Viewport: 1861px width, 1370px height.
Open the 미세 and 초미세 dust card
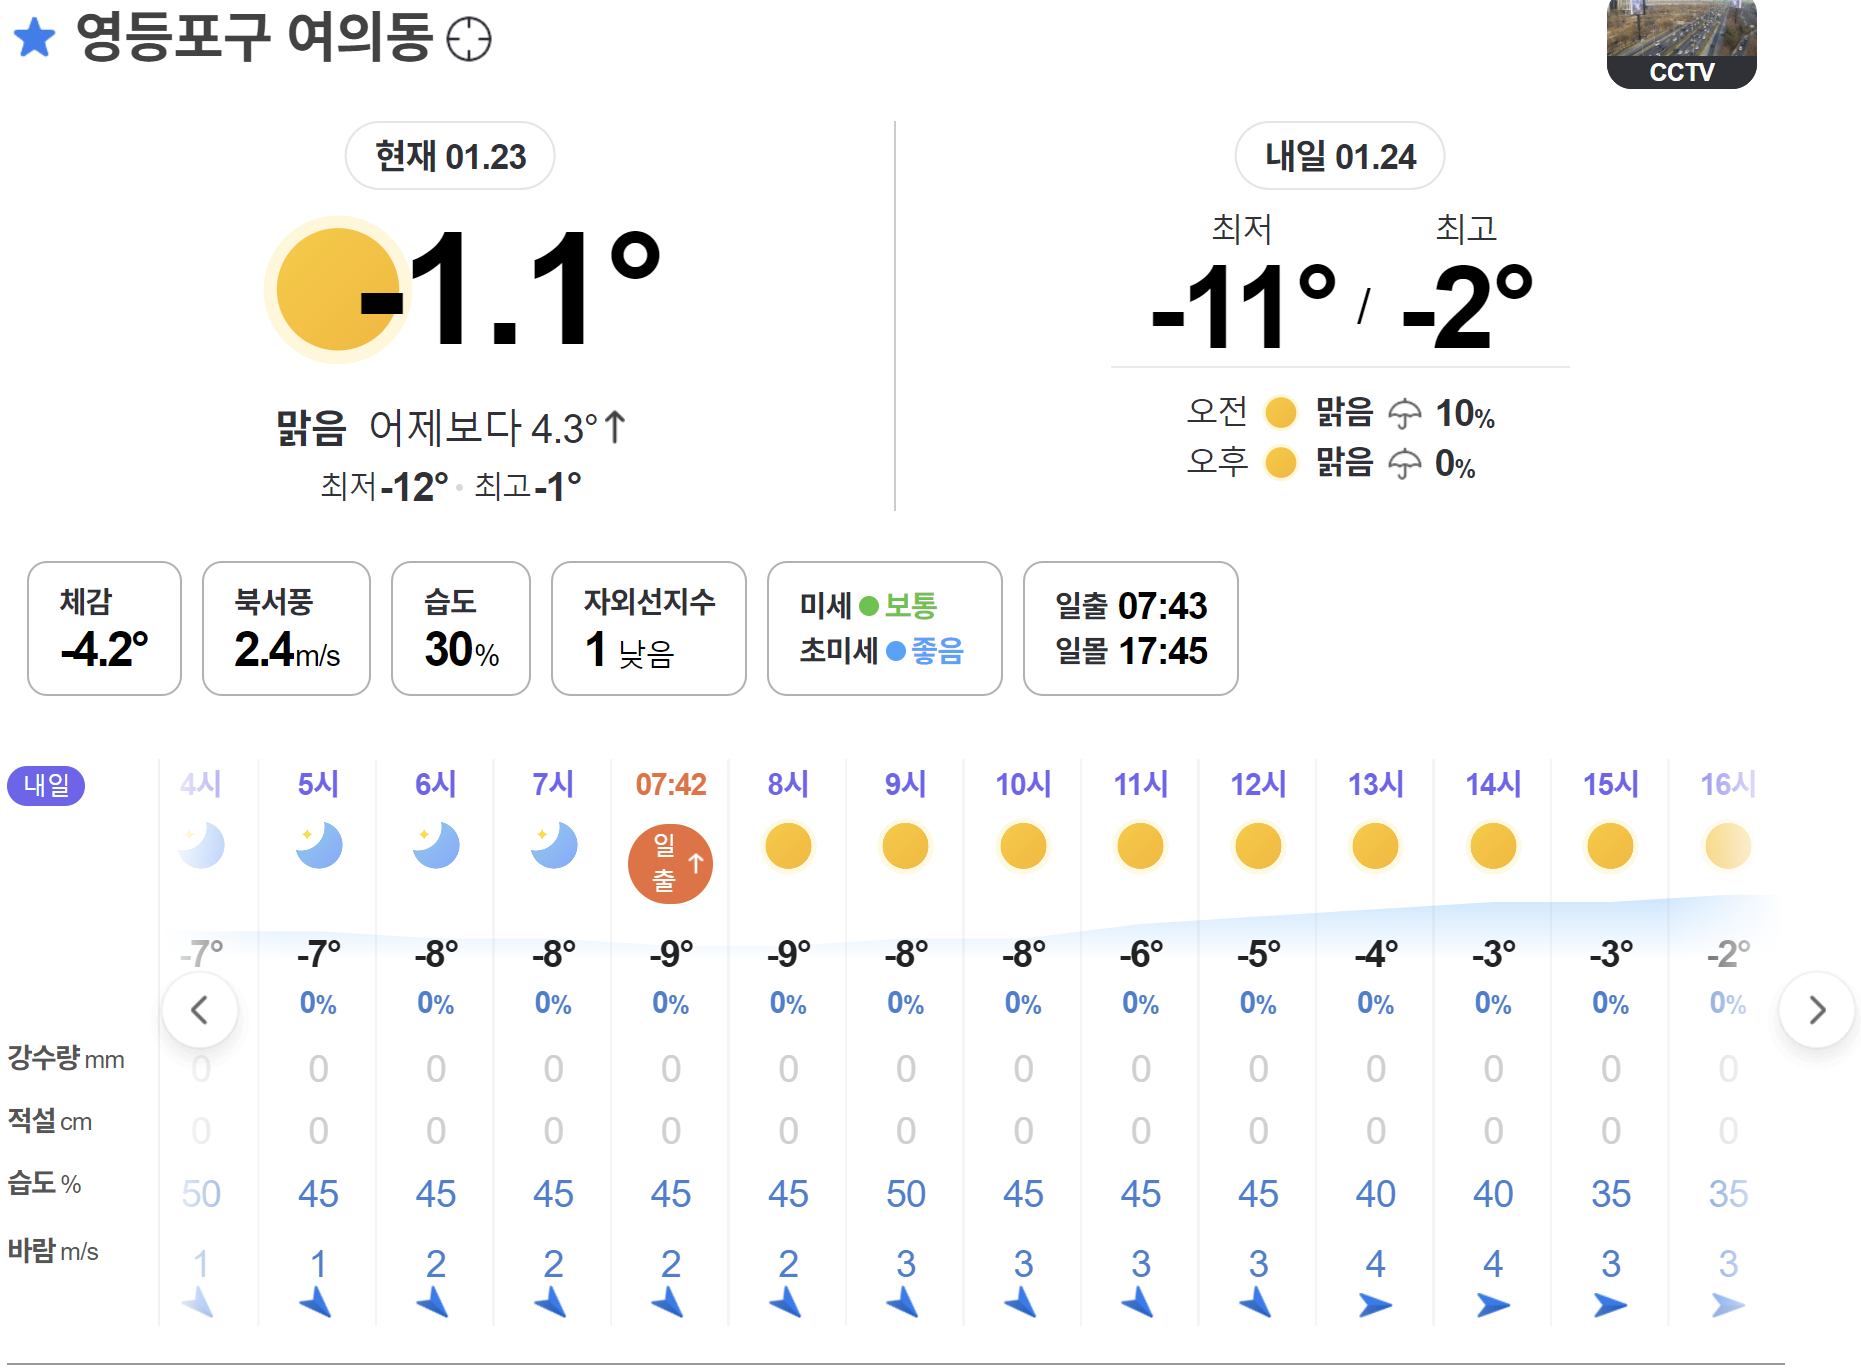click(884, 628)
